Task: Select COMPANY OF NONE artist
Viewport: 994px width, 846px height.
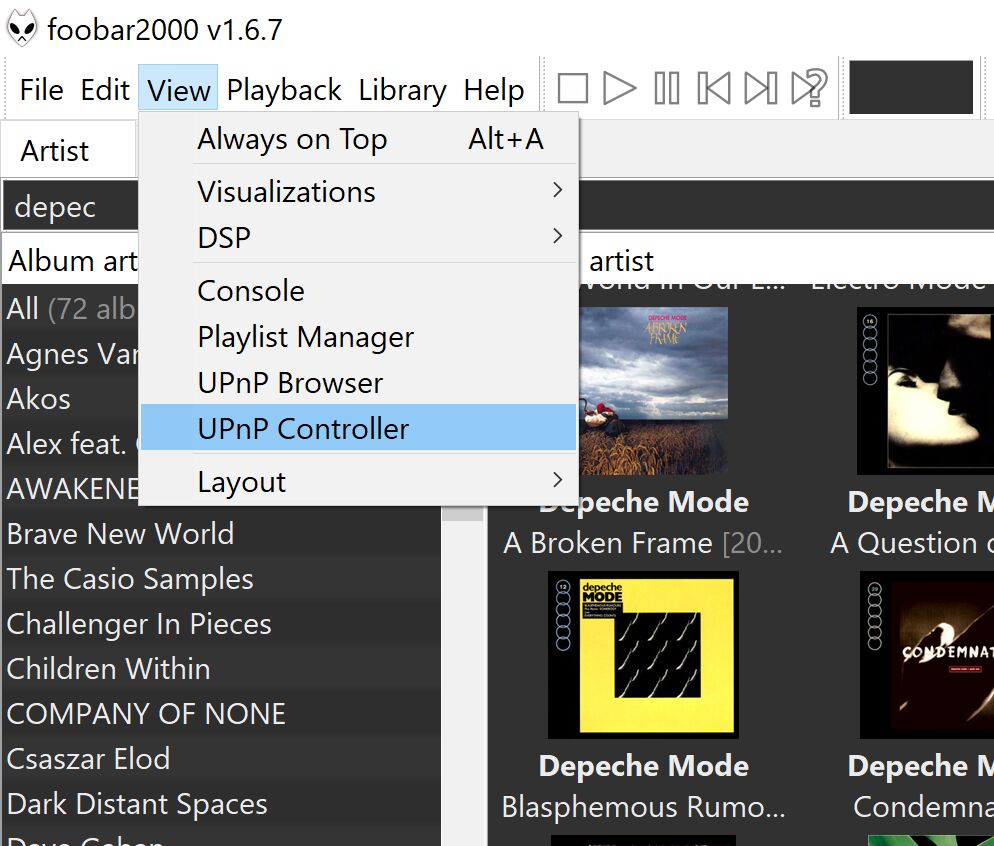Action: tap(222, 714)
